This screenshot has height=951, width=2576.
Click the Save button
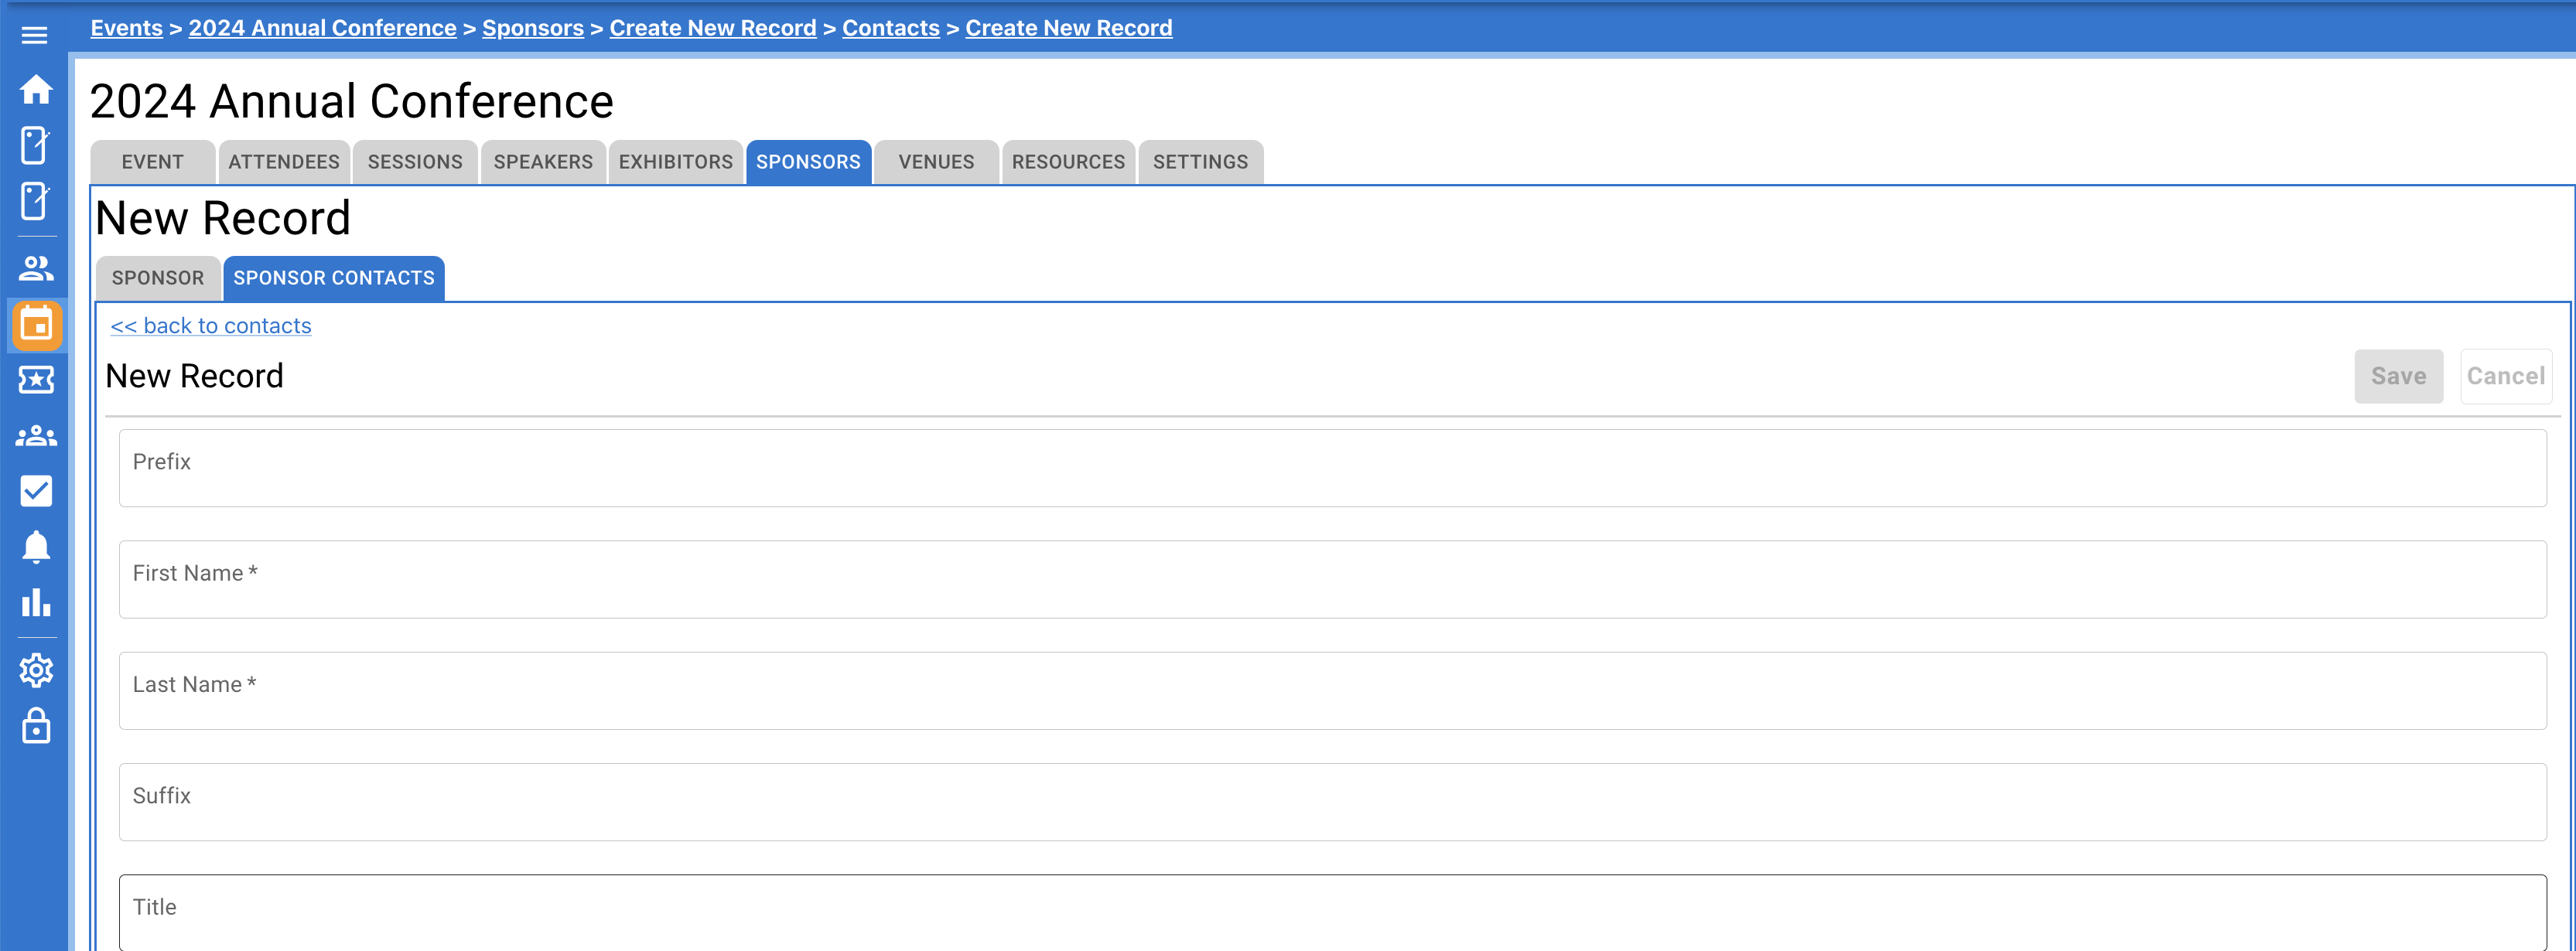(x=2399, y=376)
